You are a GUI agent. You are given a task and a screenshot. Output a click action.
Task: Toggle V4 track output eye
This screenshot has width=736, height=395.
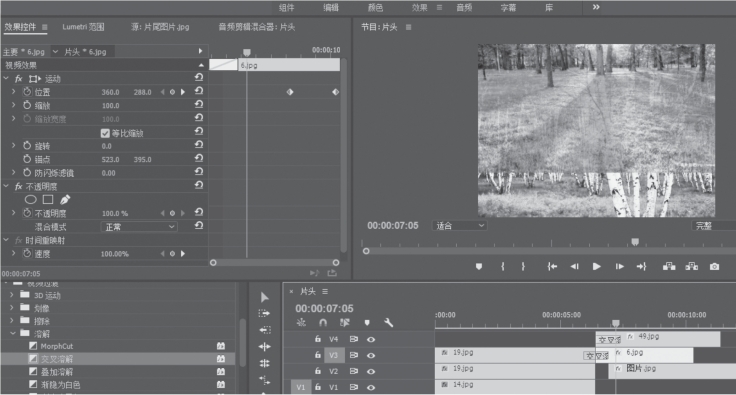[x=371, y=339]
